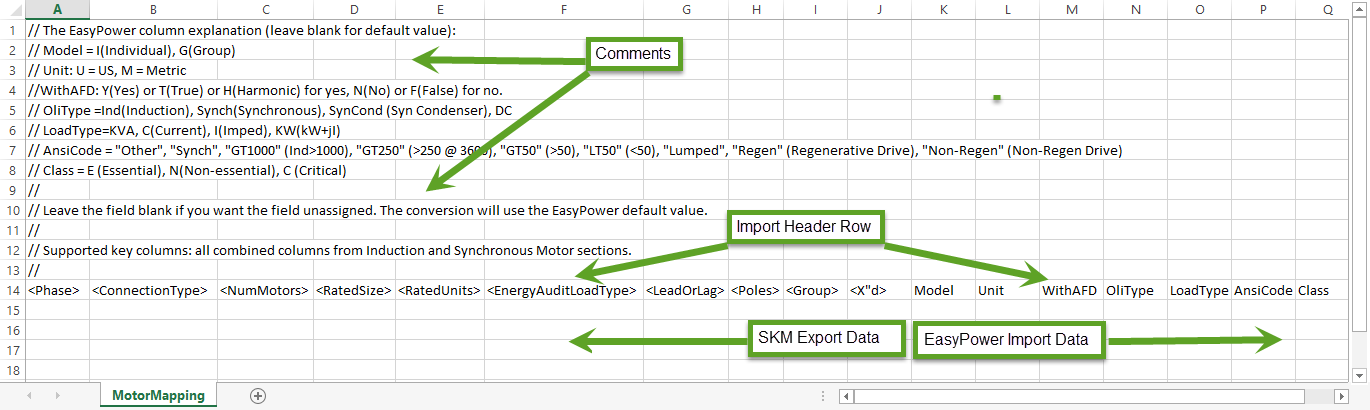Click the horizontal scrollbar right arrow

click(x=1343, y=396)
